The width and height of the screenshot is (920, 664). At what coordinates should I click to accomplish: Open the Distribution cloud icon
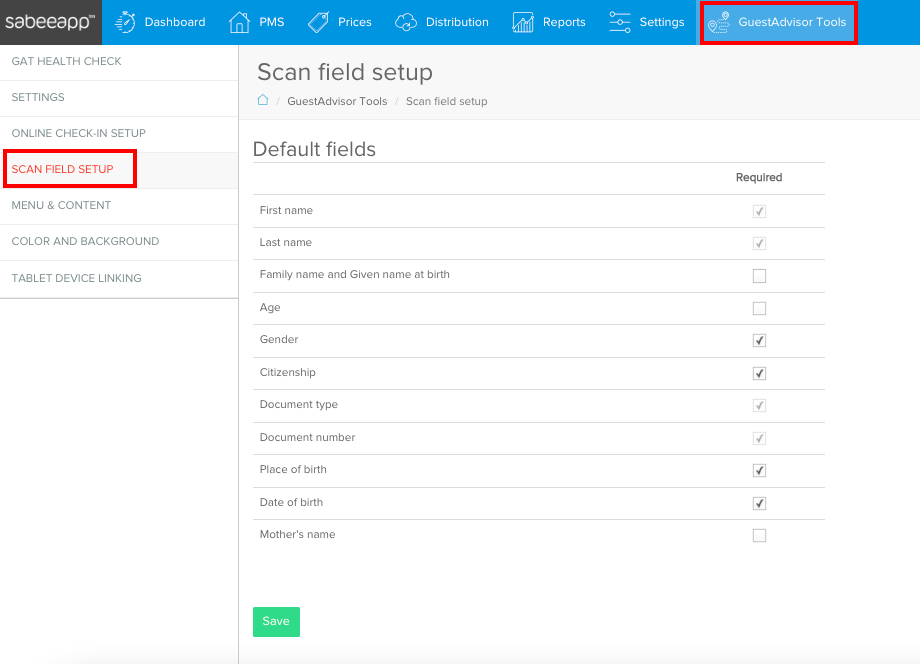click(405, 21)
